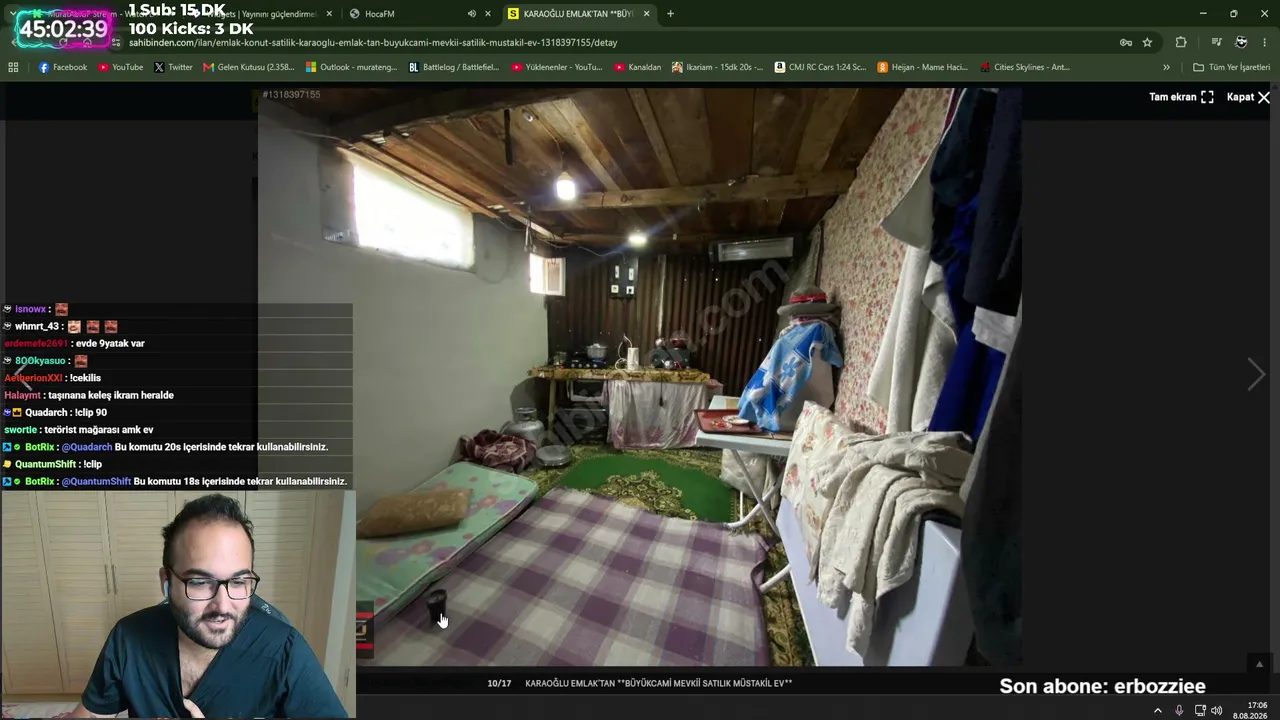Open the browser profile avatar
Image resolution: width=1280 pixels, height=720 pixels.
click(x=1241, y=43)
